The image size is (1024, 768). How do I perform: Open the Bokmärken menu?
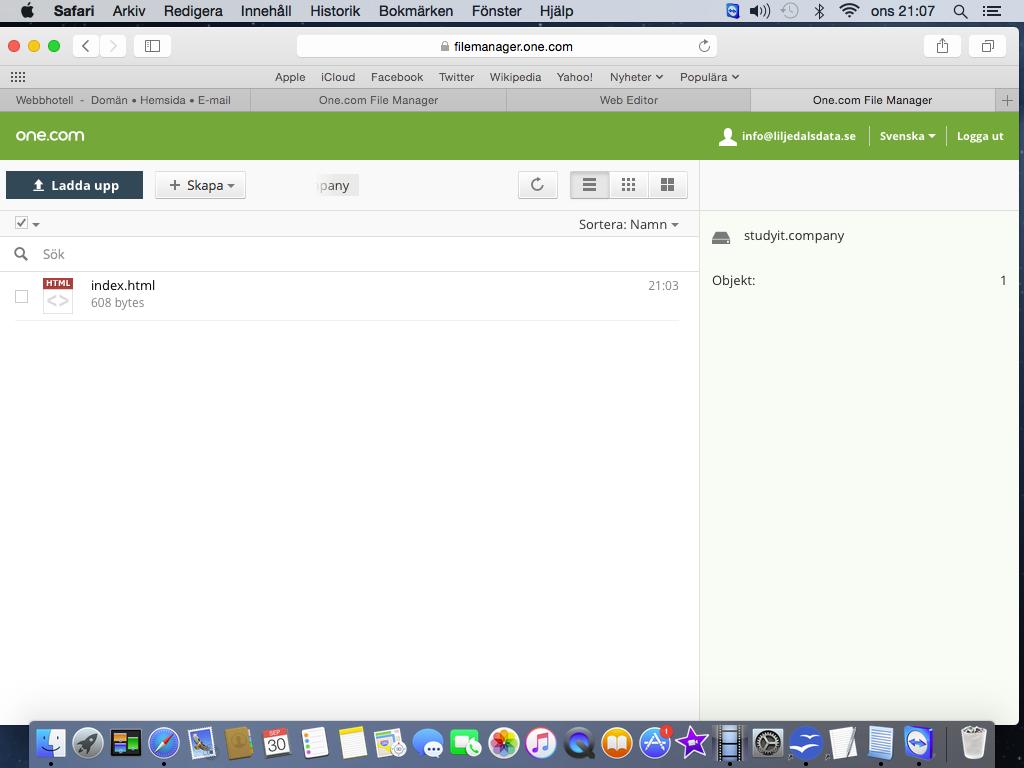(x=416, y=11)
